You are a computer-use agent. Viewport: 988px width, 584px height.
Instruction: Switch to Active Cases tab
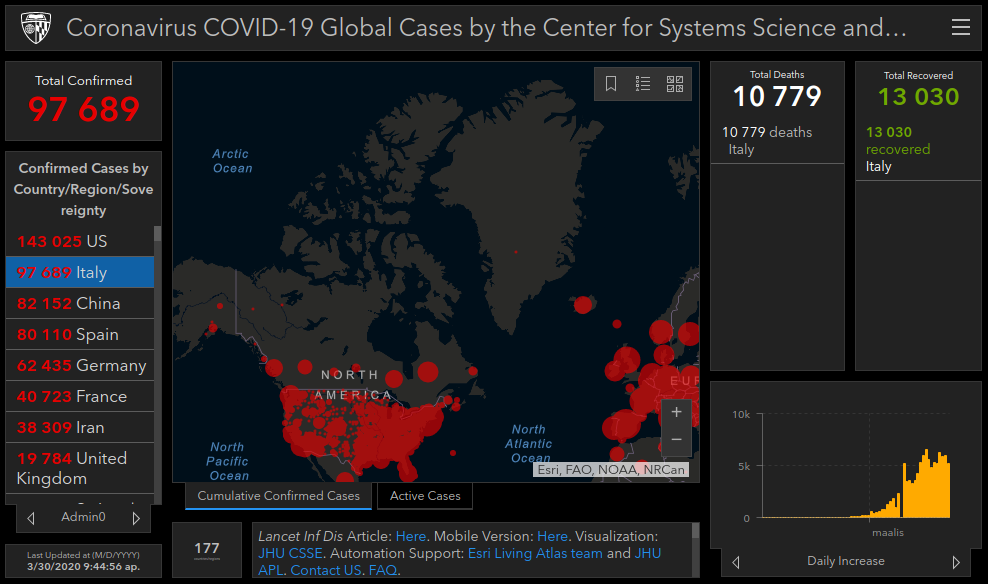pos(425,496)
